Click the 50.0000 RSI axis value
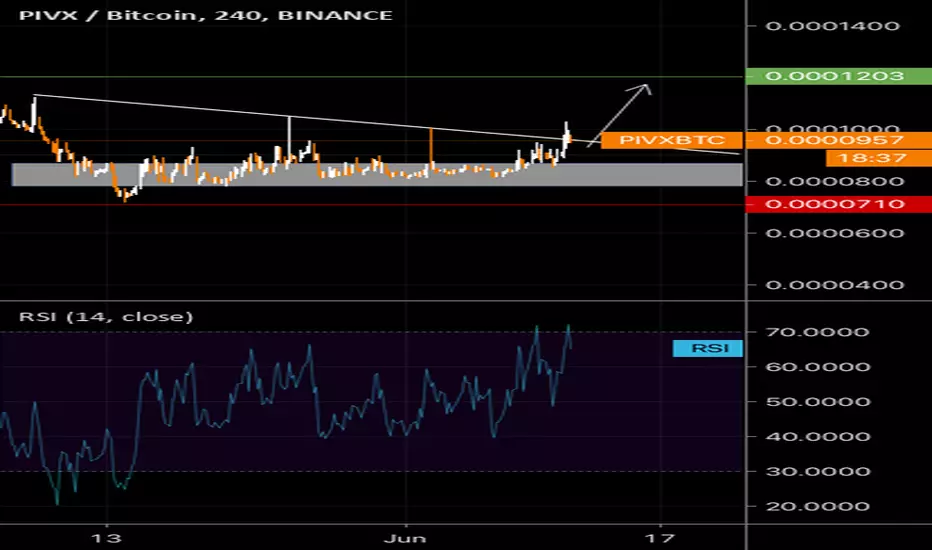932x550 pixels. coord(817,402)
